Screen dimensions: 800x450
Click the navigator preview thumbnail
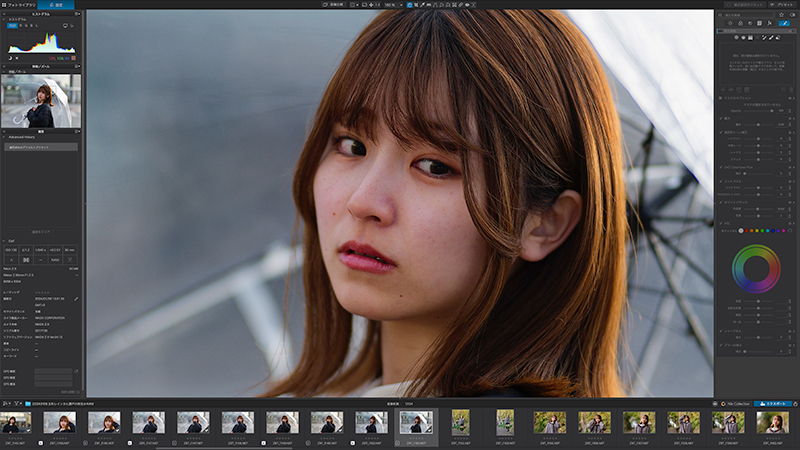41,101
